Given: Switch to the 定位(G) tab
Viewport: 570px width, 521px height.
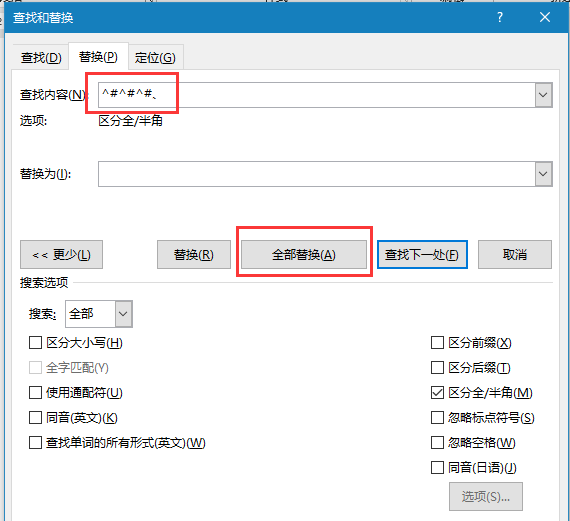Looking at the screenshot, I should [x=155, y=57].
